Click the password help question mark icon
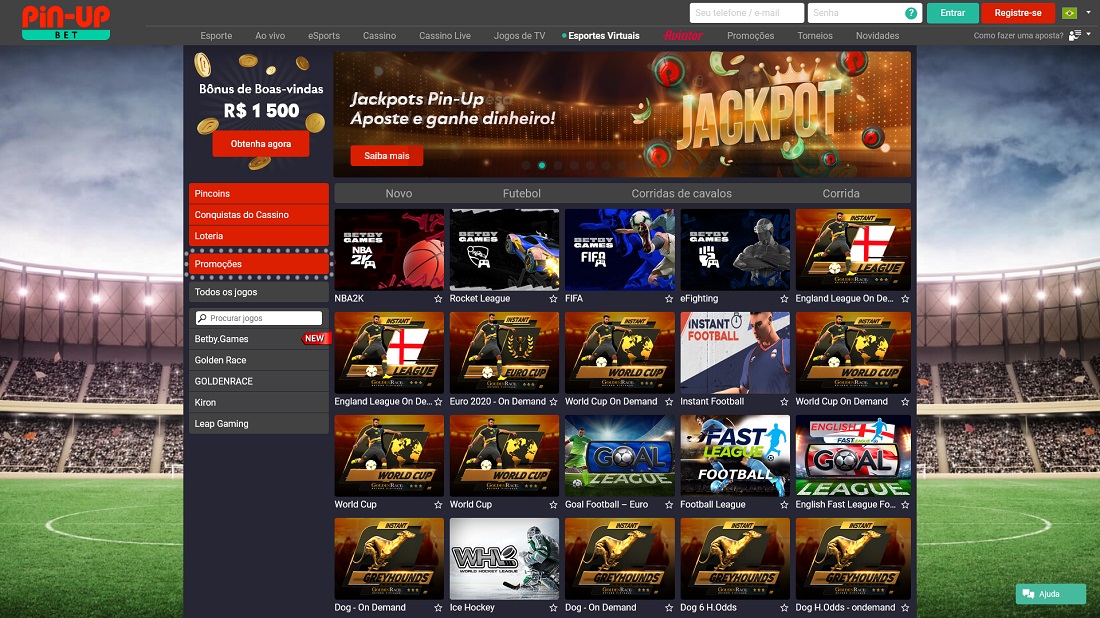The image size is (1100, 618). (910, 13)
